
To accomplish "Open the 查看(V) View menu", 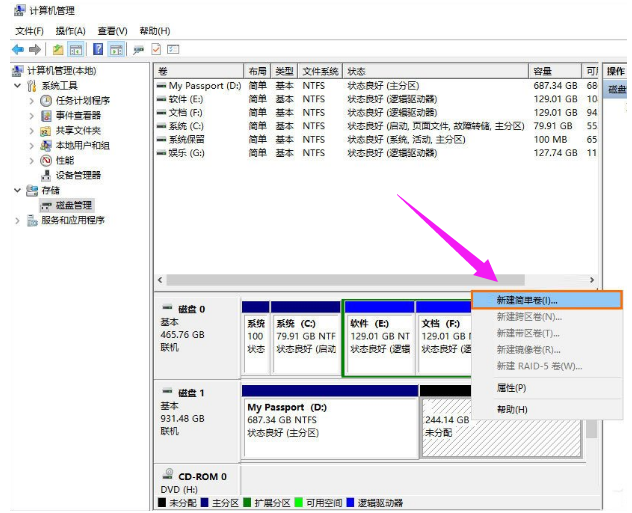I will tap(112, 31).
